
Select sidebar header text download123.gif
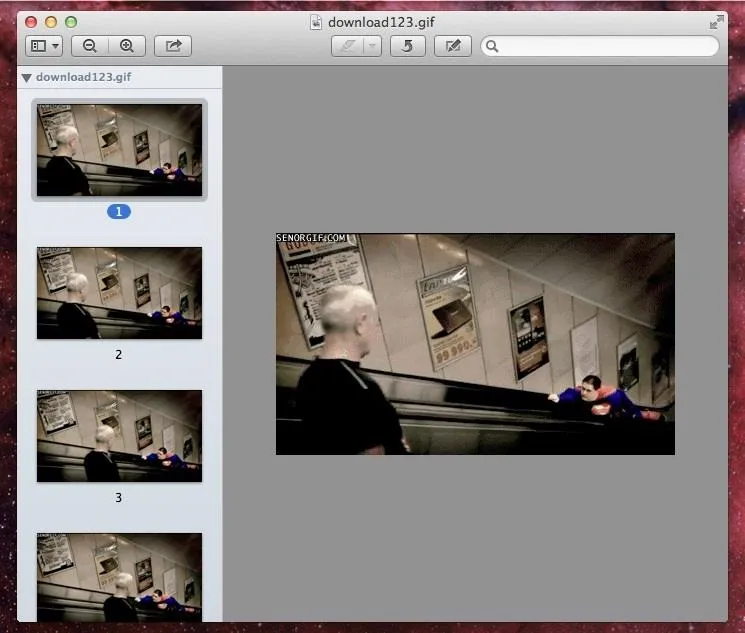point(84,77)
